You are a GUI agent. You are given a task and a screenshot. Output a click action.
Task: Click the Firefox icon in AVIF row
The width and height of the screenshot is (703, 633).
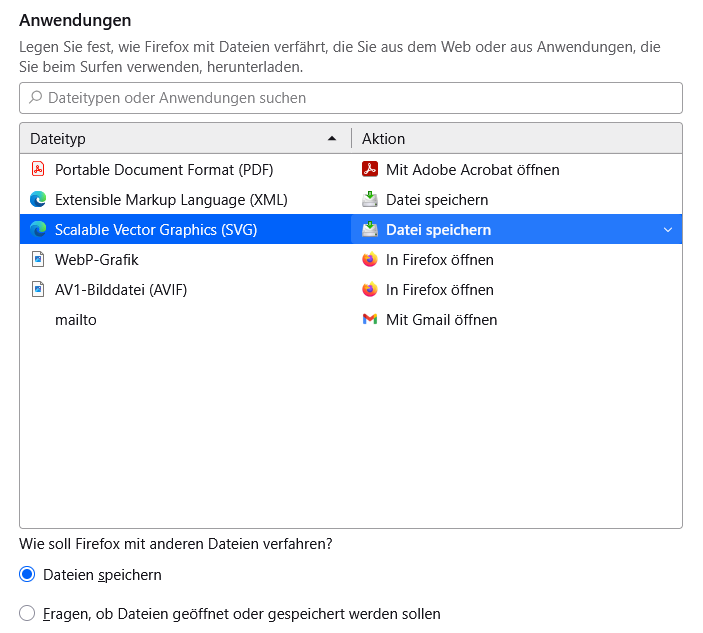370,290
